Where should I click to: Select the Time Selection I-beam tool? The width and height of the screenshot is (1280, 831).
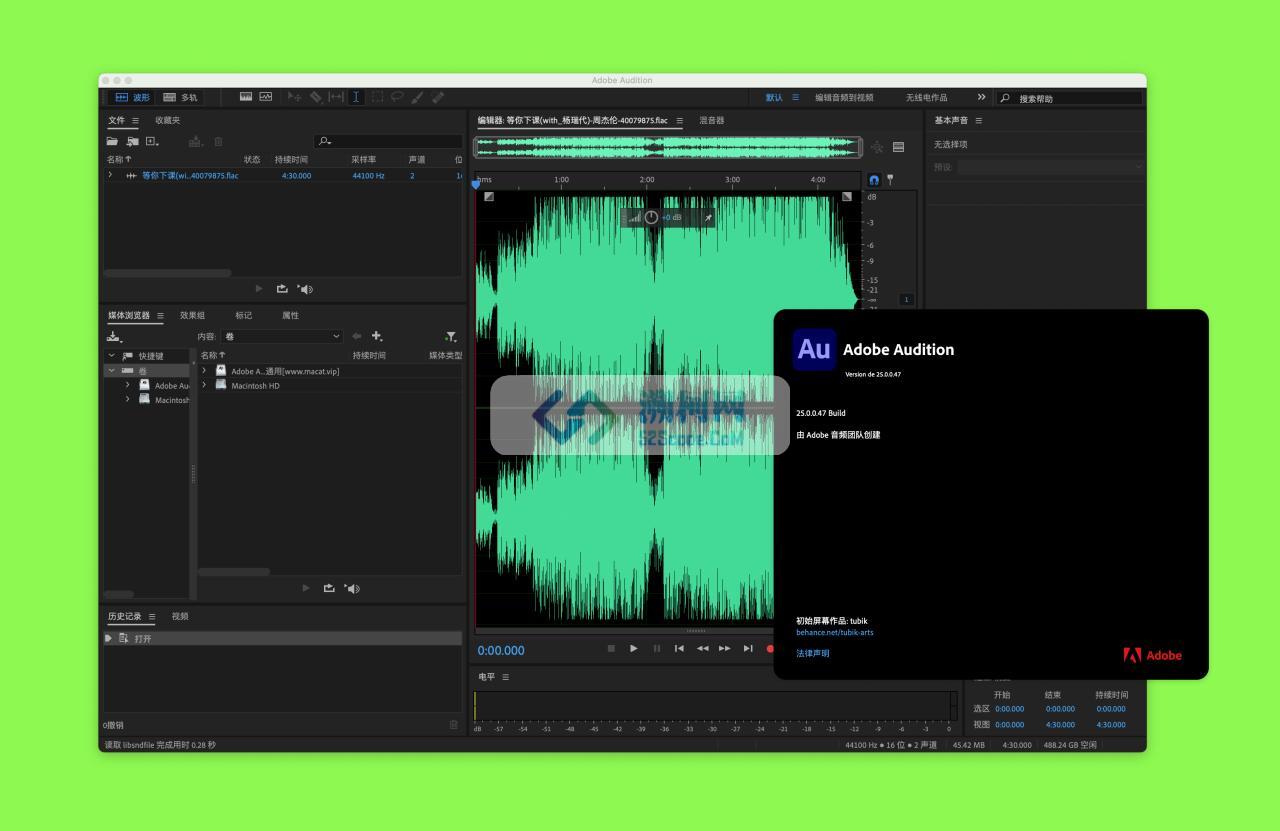[x=356, y=97]
